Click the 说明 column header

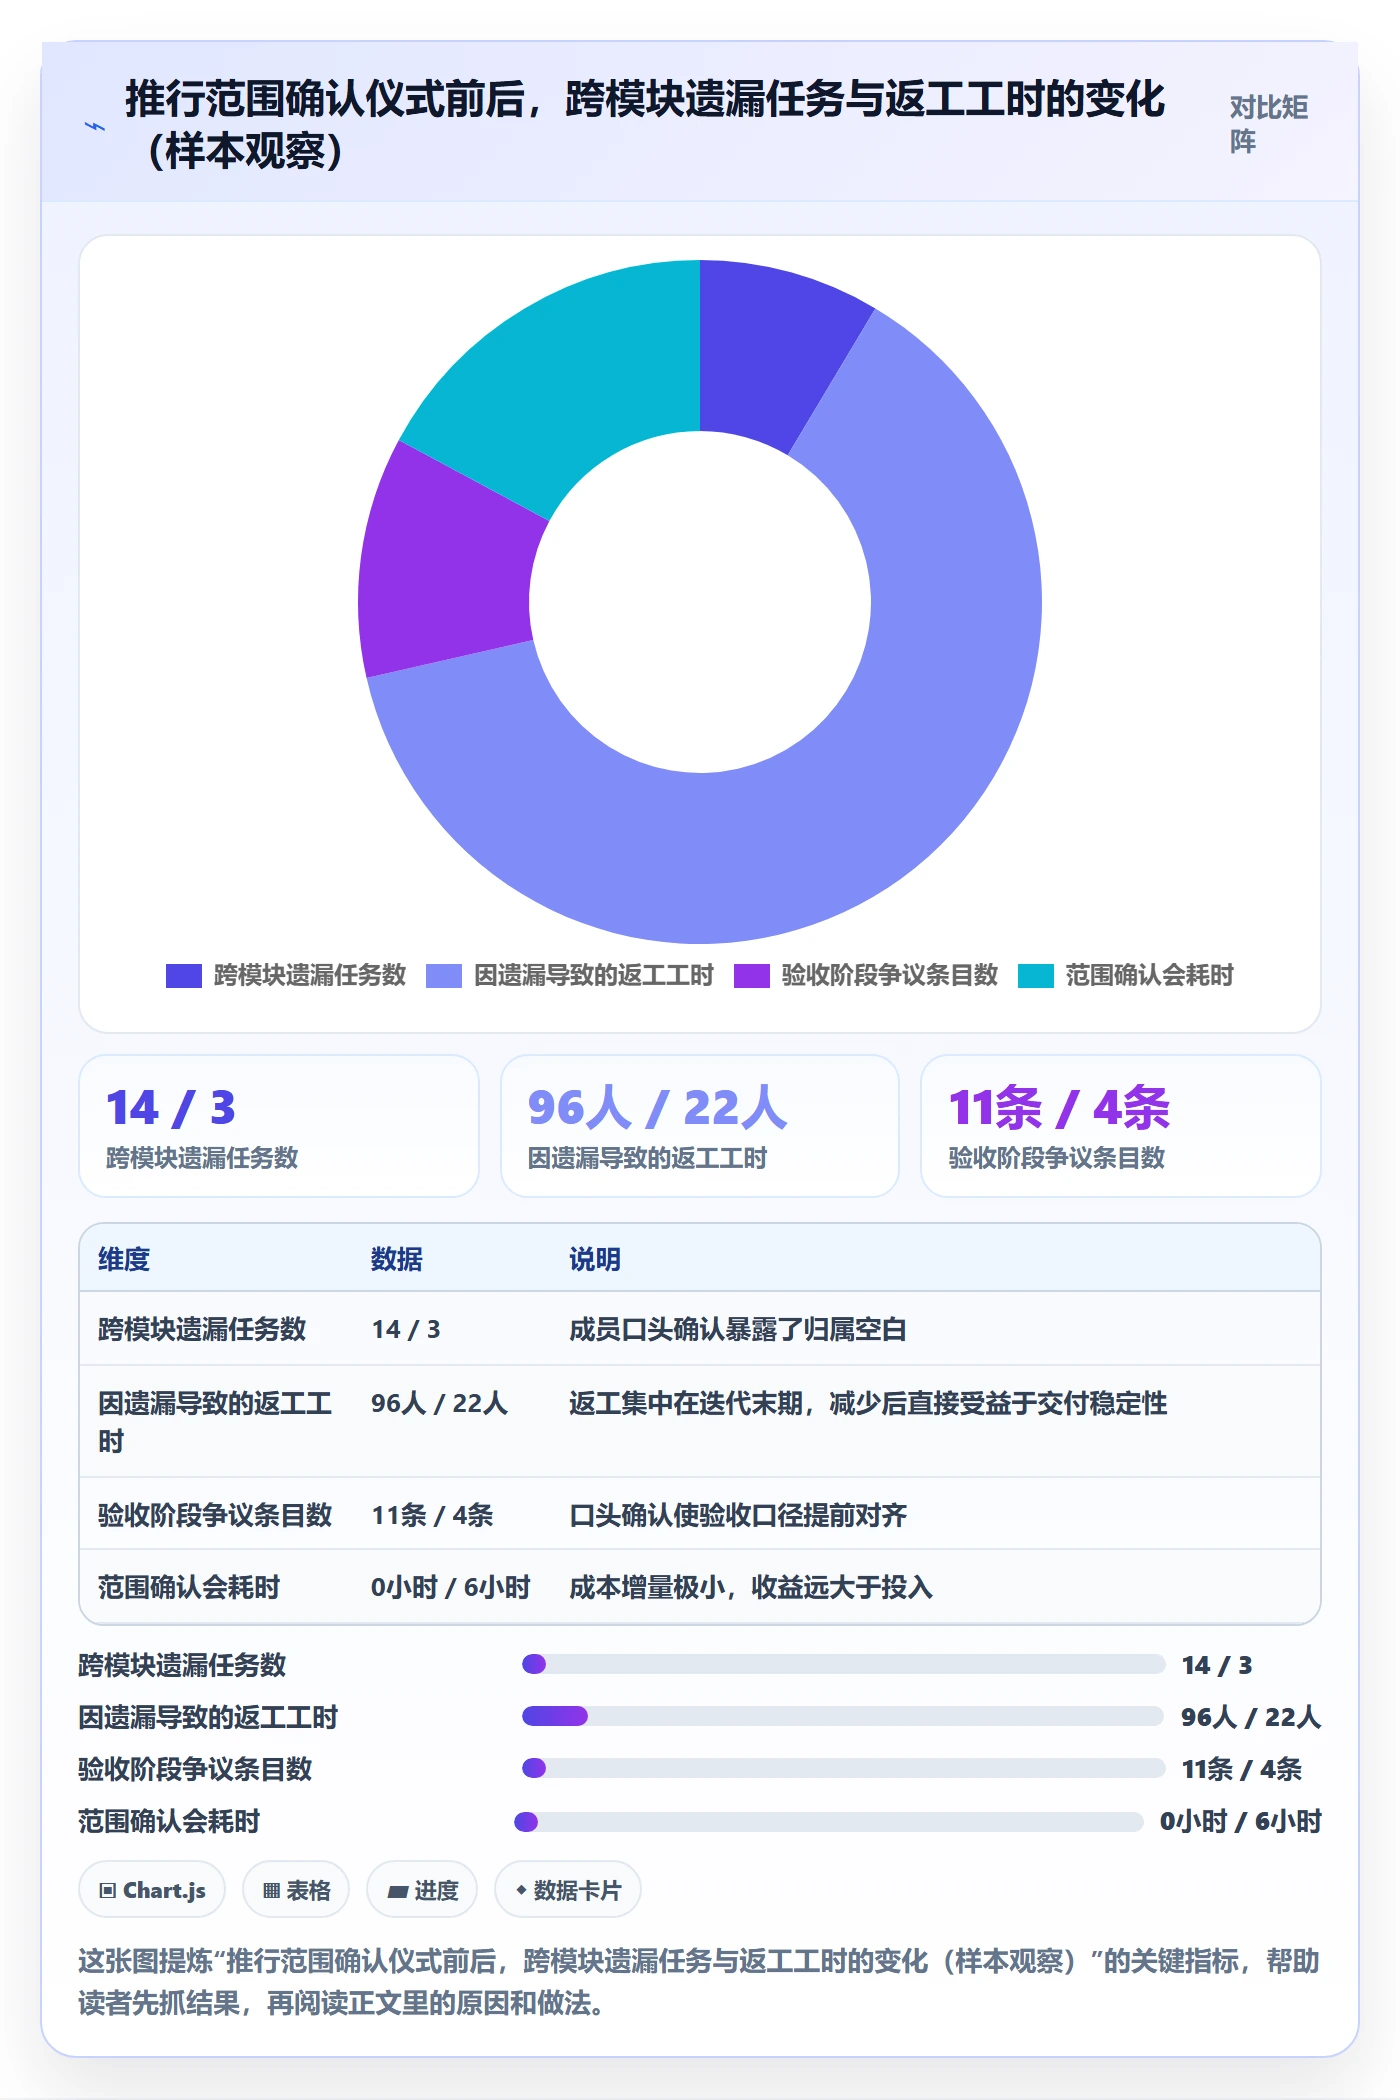(595, 1259)
